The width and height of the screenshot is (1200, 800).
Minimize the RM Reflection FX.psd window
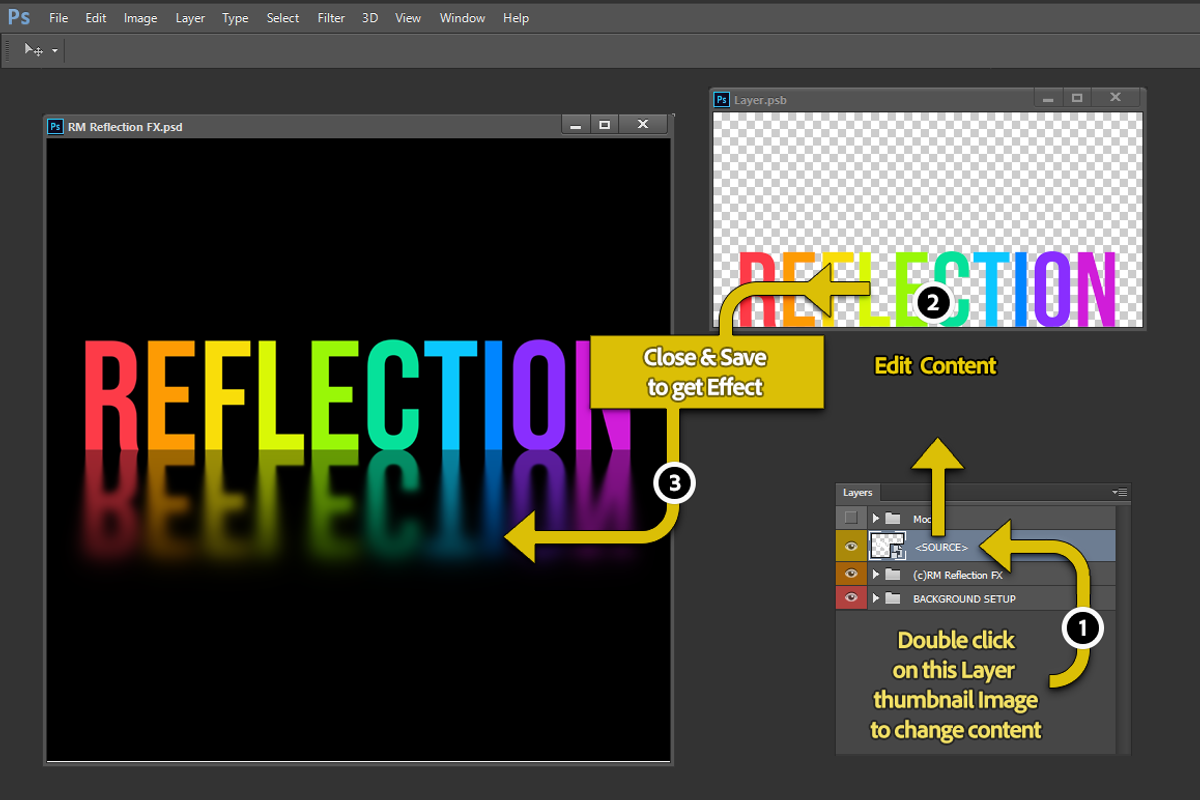click(x=575, y=125)
